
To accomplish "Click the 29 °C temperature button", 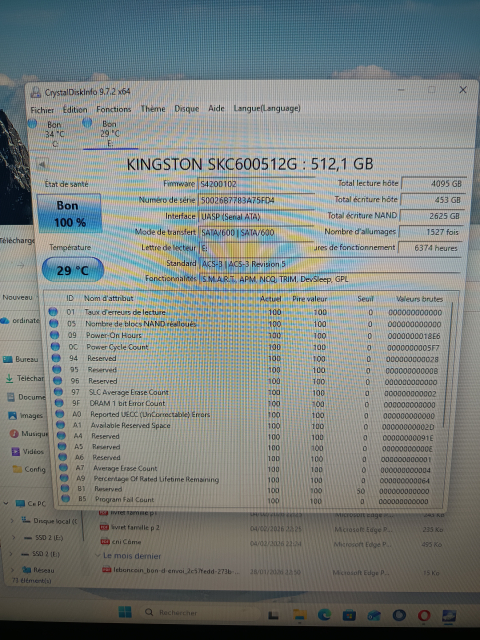I will click(73, 270).
